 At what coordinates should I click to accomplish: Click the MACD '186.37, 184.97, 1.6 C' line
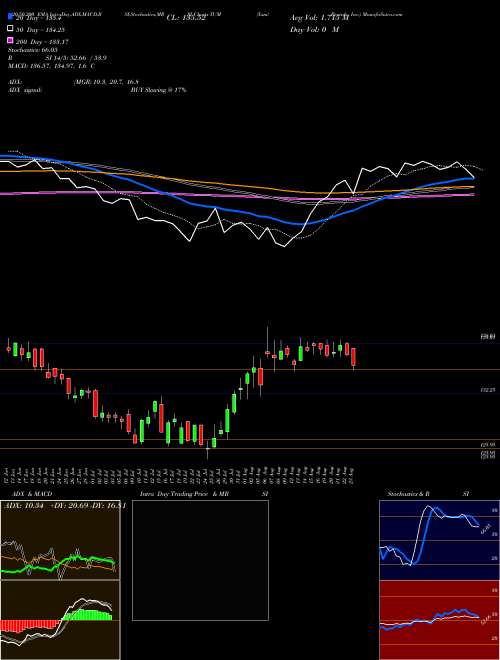51,66
